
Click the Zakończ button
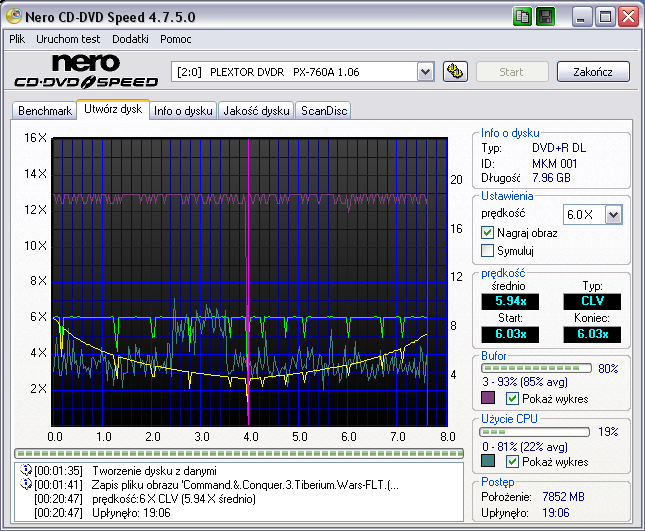tap(593, 72)
